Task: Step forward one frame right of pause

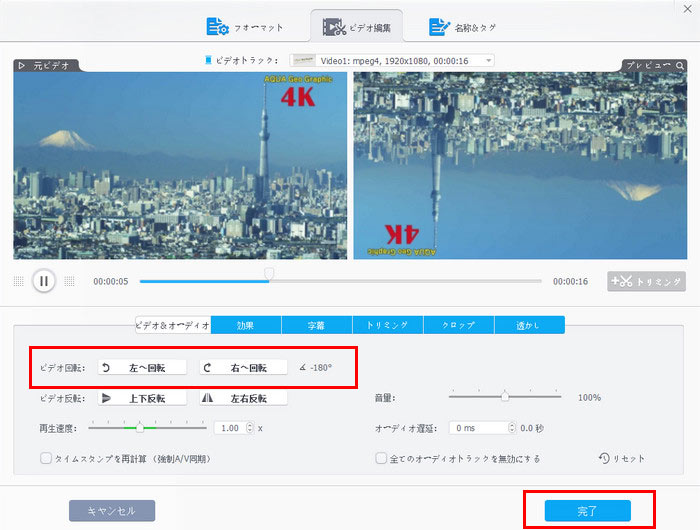Action: 68,282
